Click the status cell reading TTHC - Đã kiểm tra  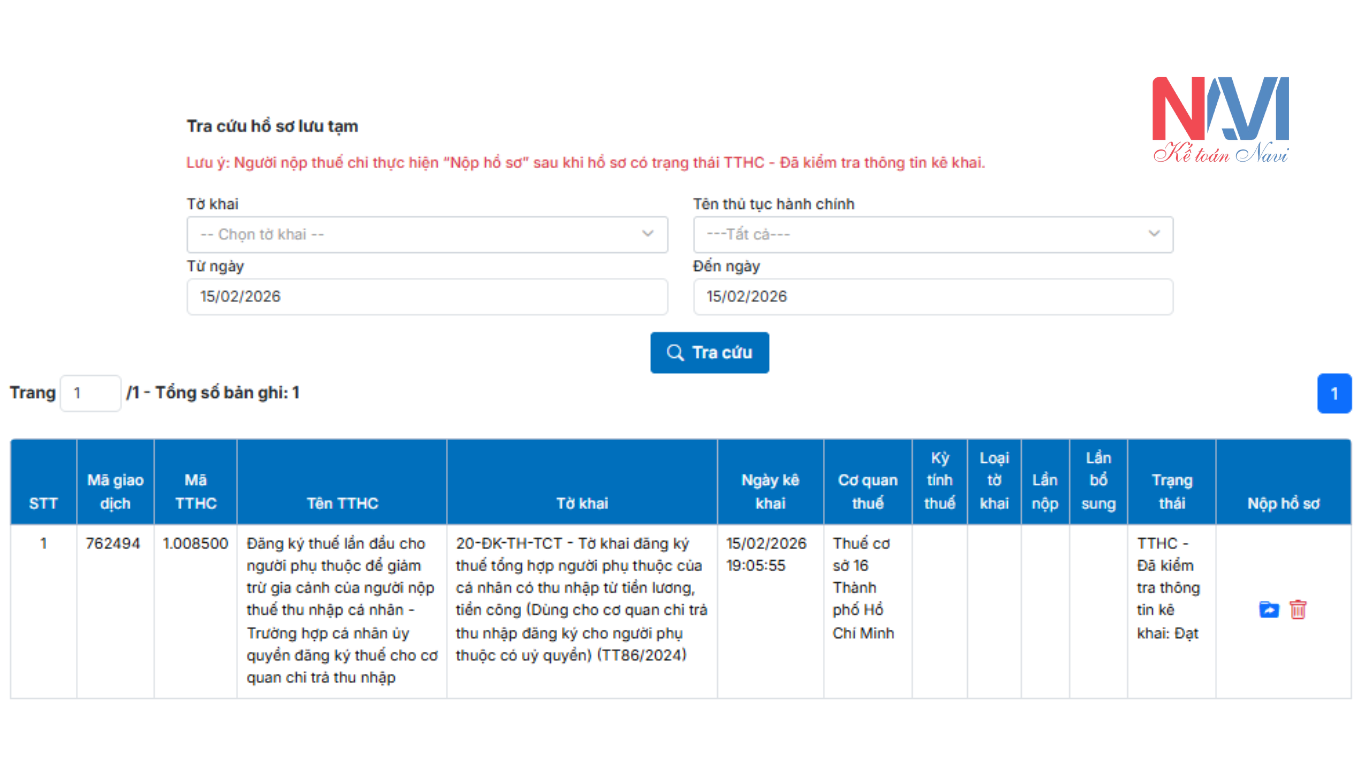click(1168, 588)
